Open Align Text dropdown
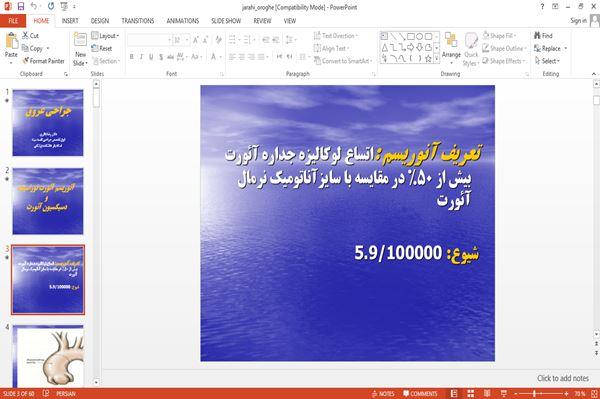 pyautogui.click(x=331, y=48)
